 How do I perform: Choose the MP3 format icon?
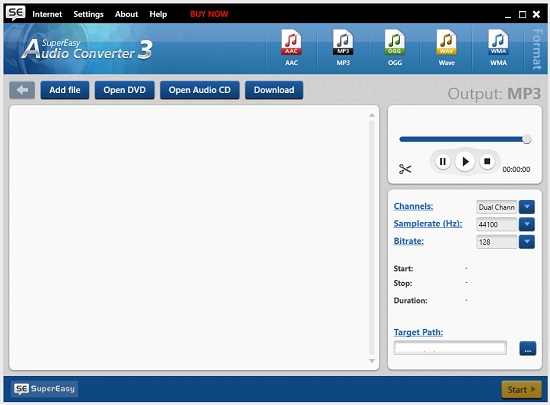coord(343,47)
